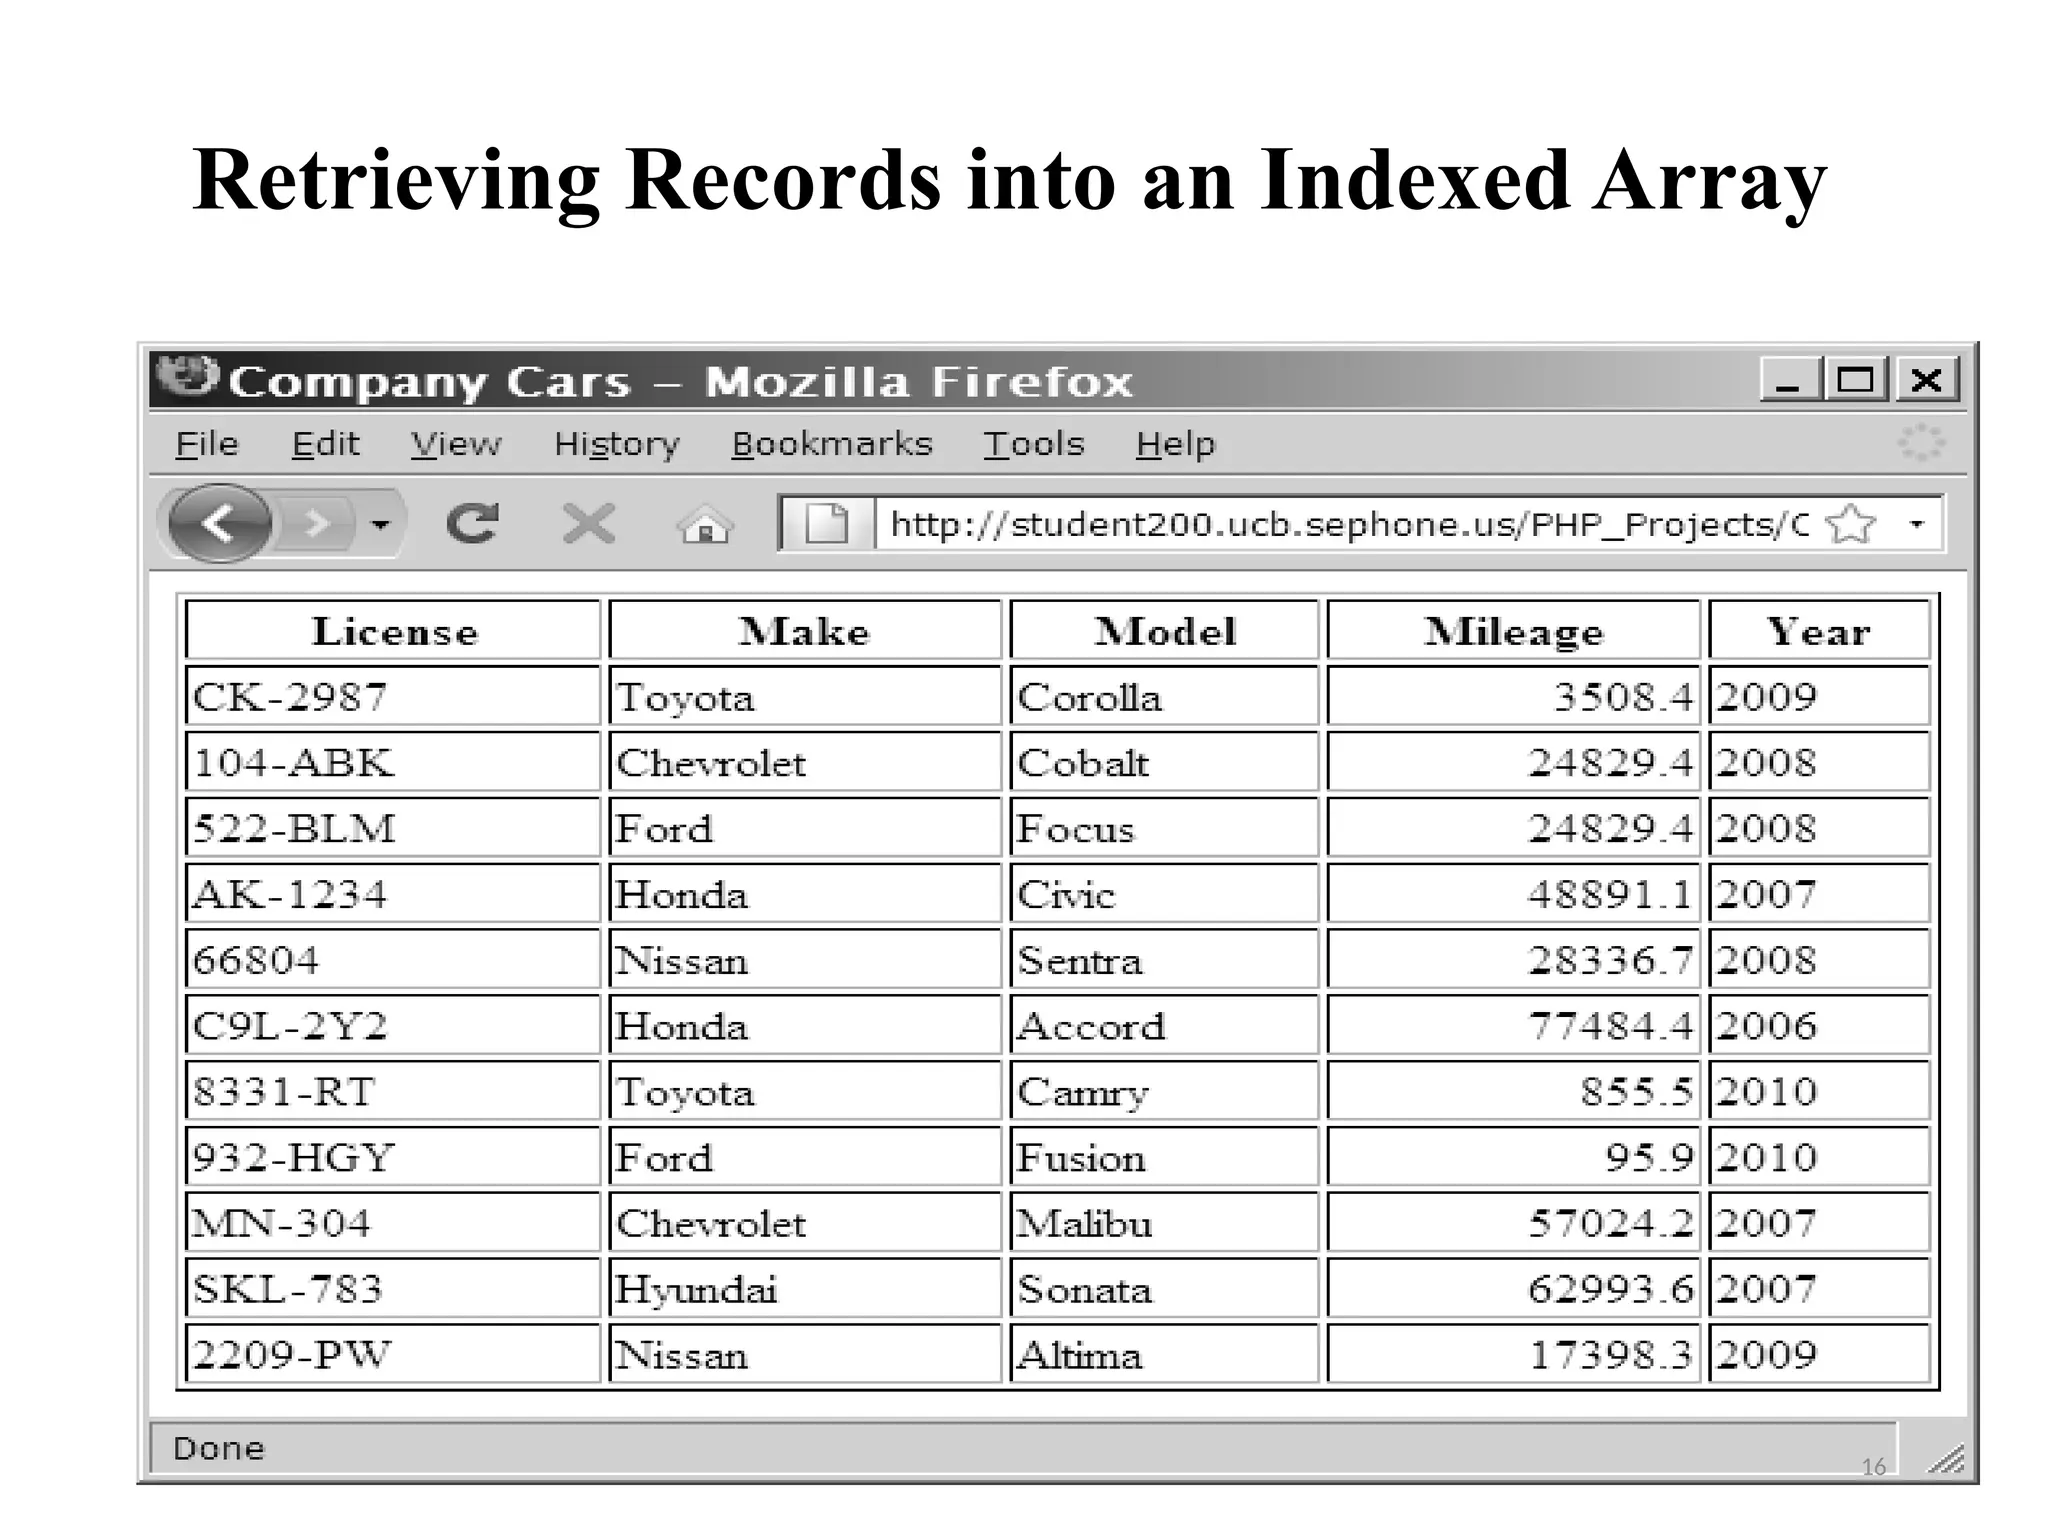Screen dimensions: 2048x1536
Task: Click the Back navigation arrow button
Action: click(220, 523)
